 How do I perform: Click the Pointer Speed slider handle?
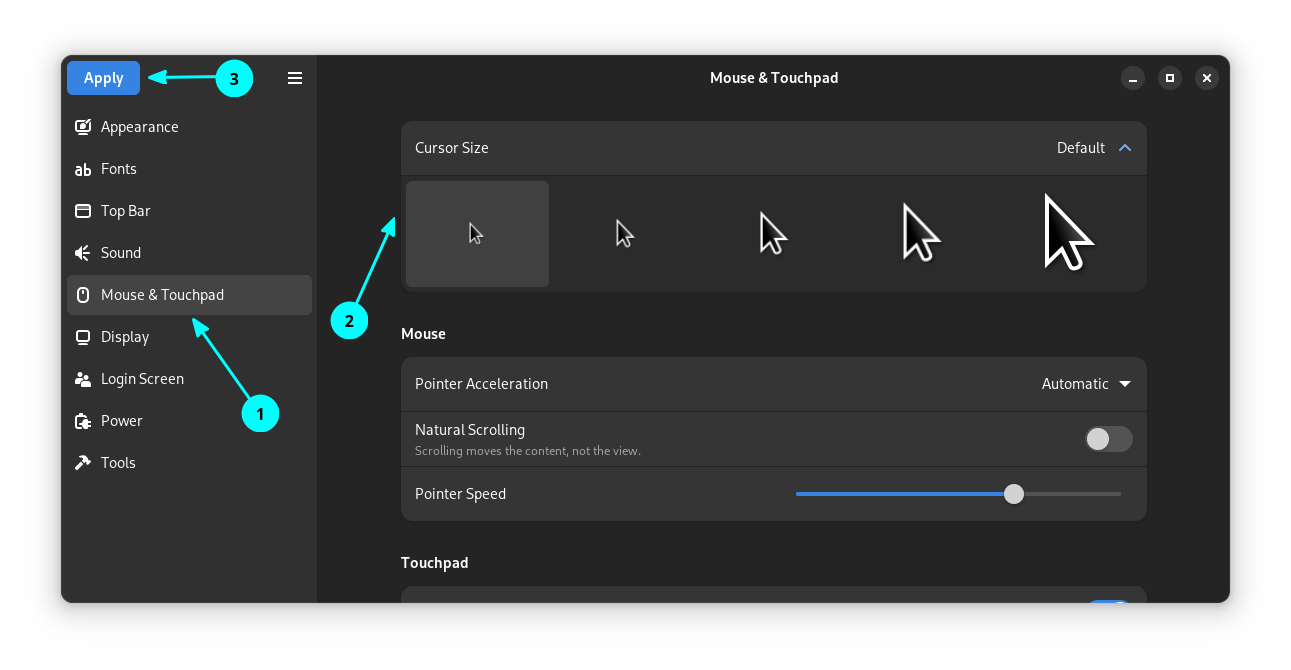(x=1014, y=493)
